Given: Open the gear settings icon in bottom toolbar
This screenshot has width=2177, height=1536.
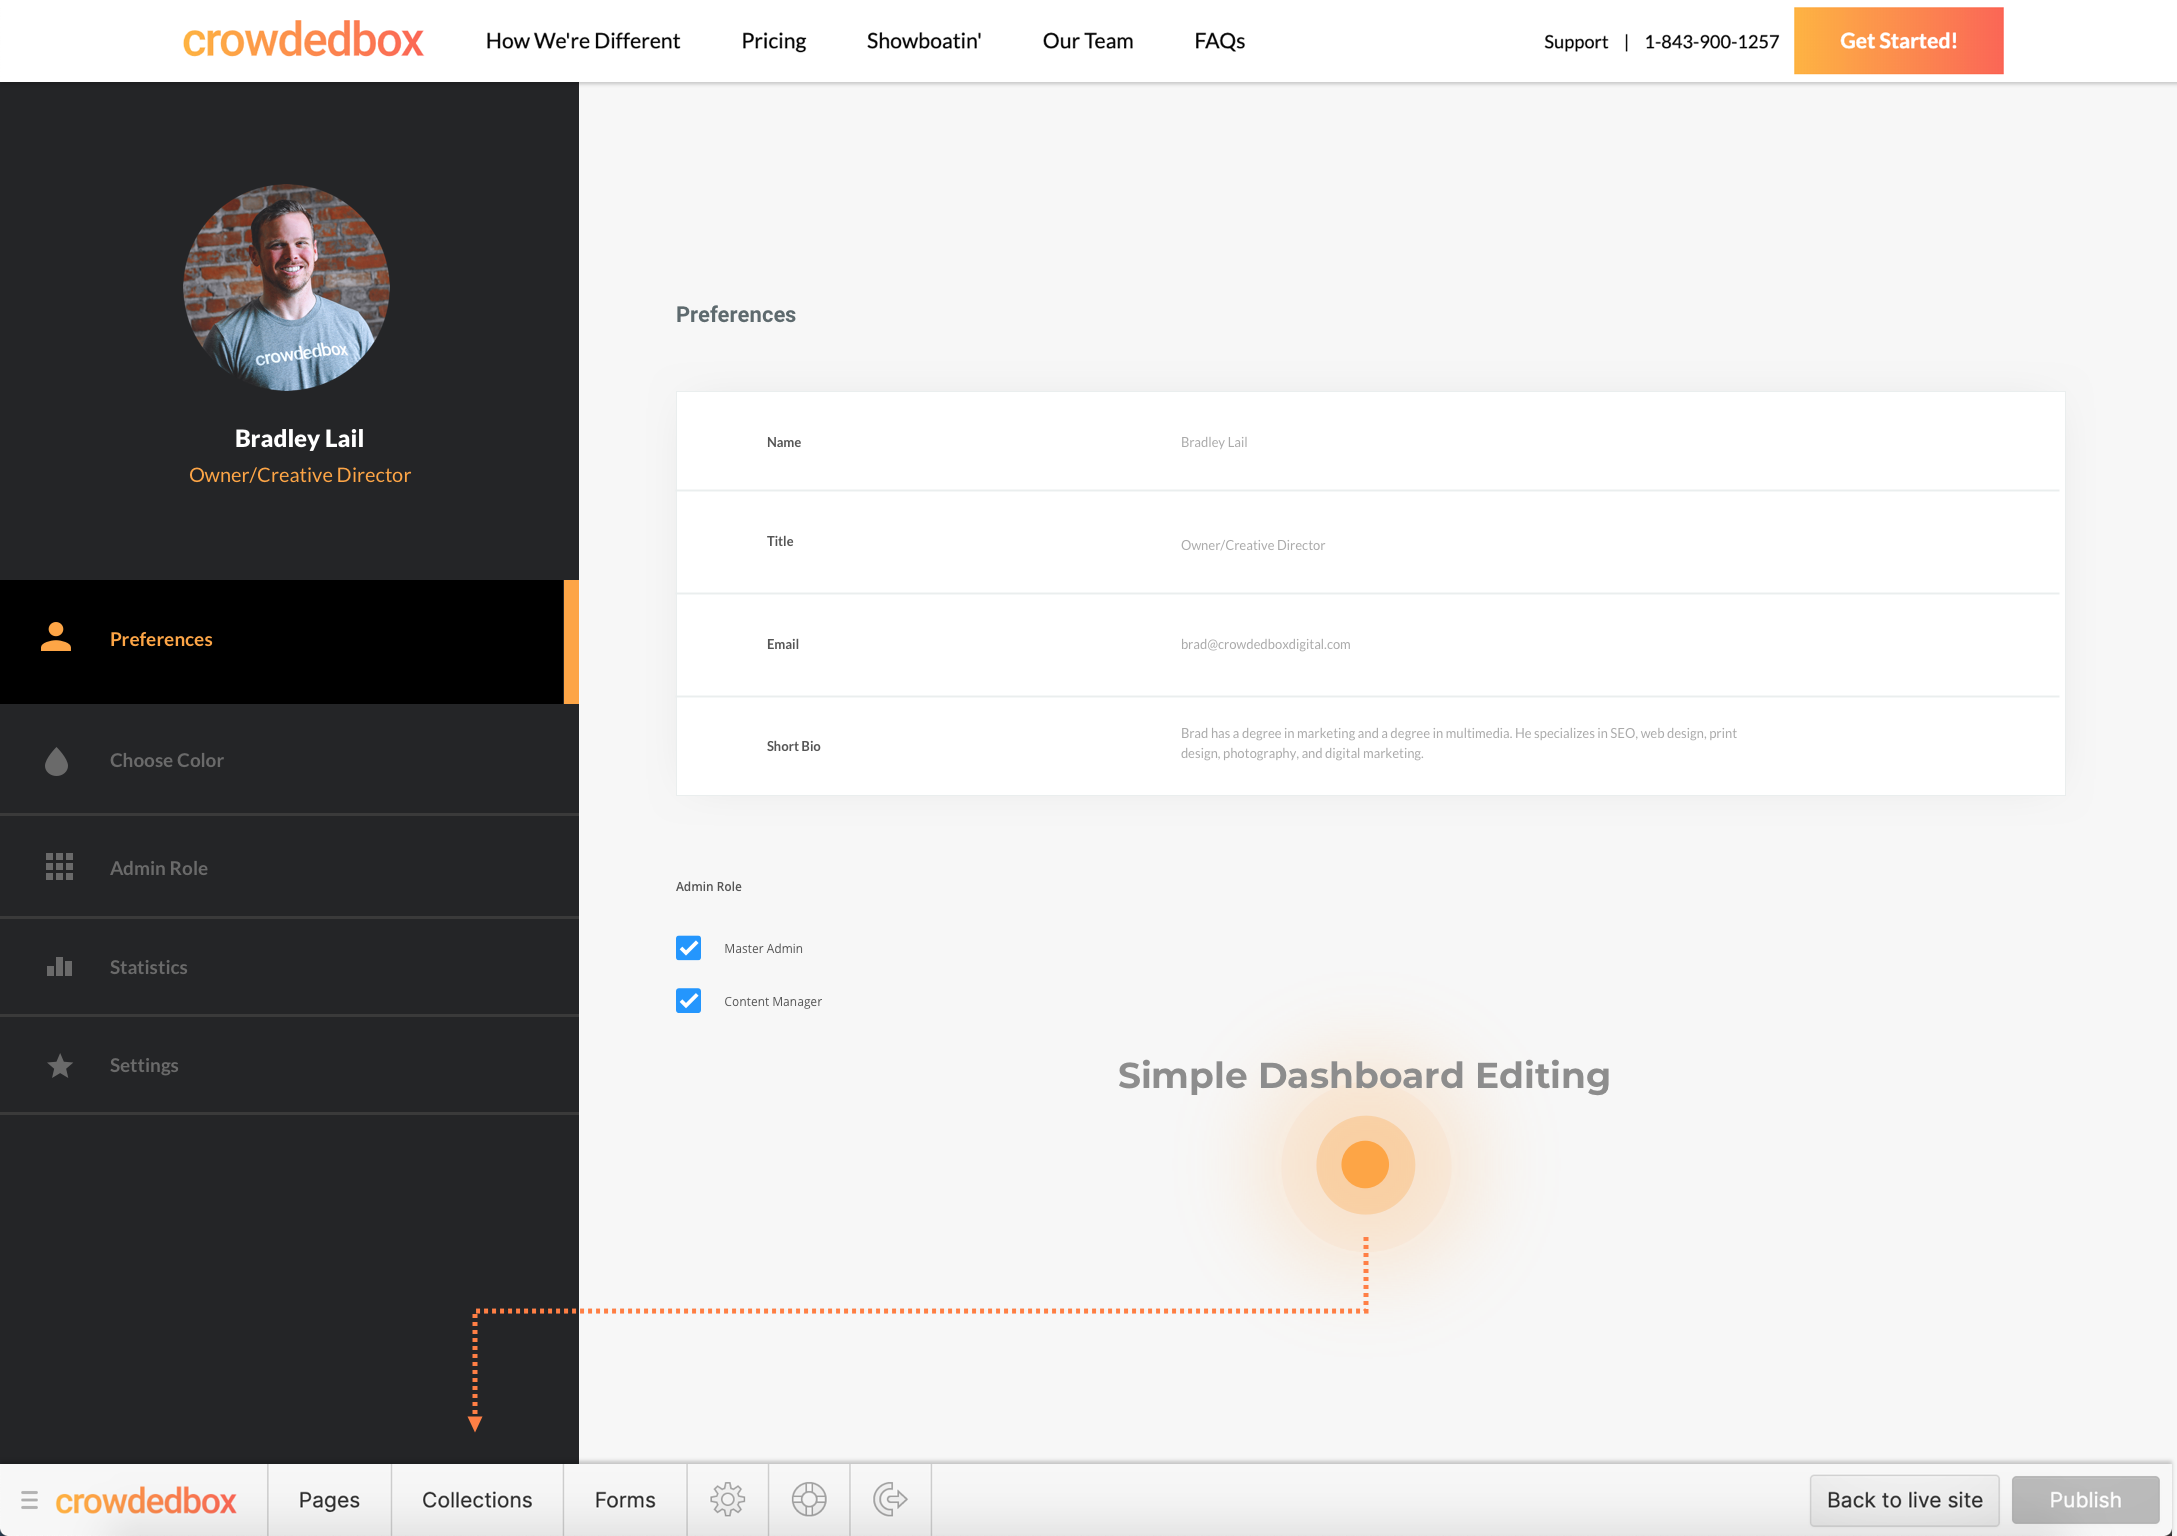Looking at the screenshot, I should click(x=727, y=1500).
